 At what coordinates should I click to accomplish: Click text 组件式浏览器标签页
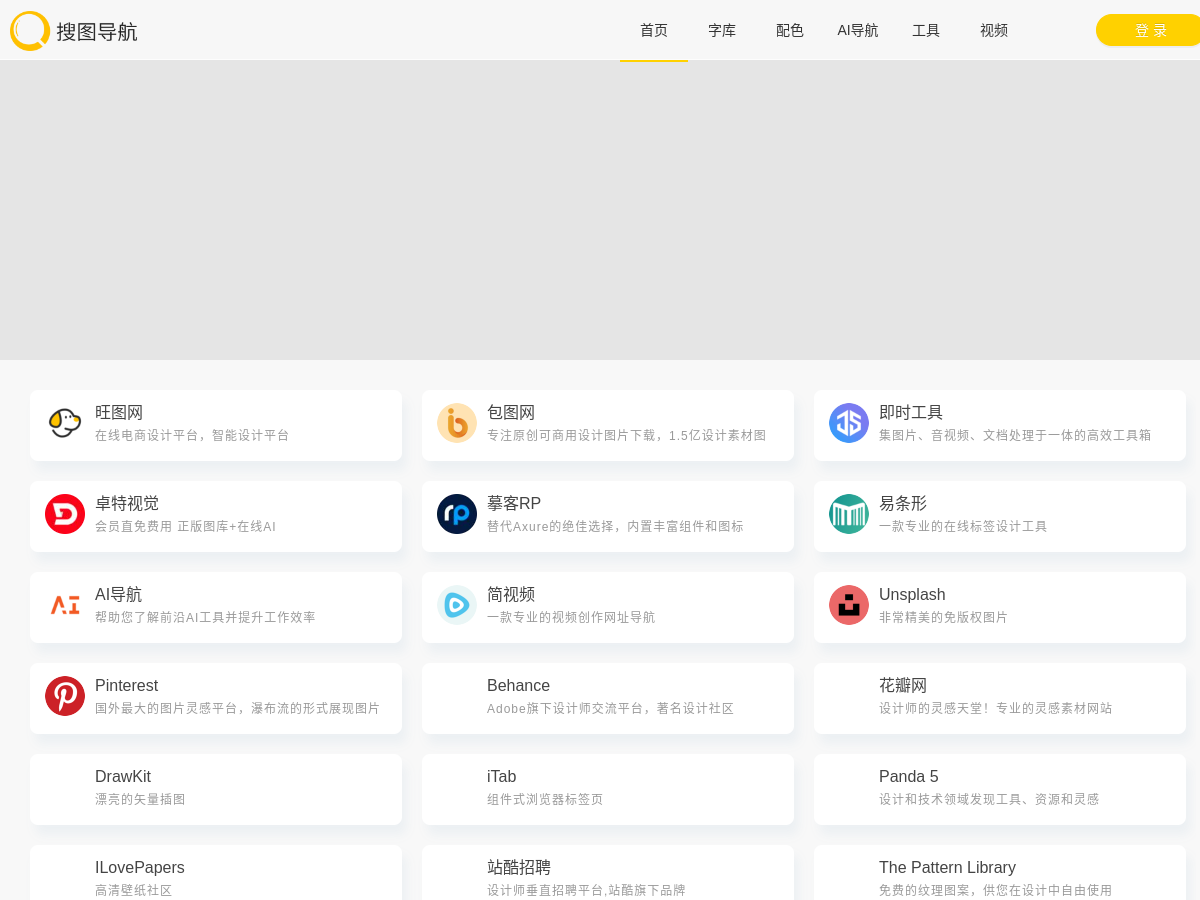[545, 800]
